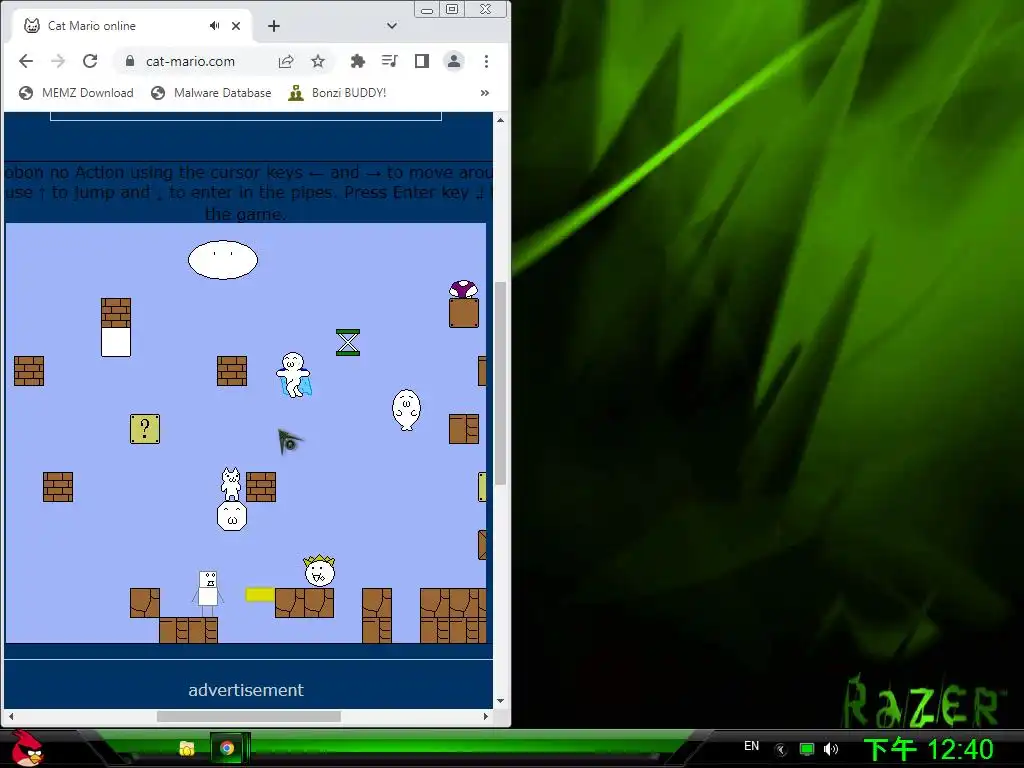Open the media control icon in the toolbar
The height and width of the screenshot is (768, 1024).
pos(389,61)
